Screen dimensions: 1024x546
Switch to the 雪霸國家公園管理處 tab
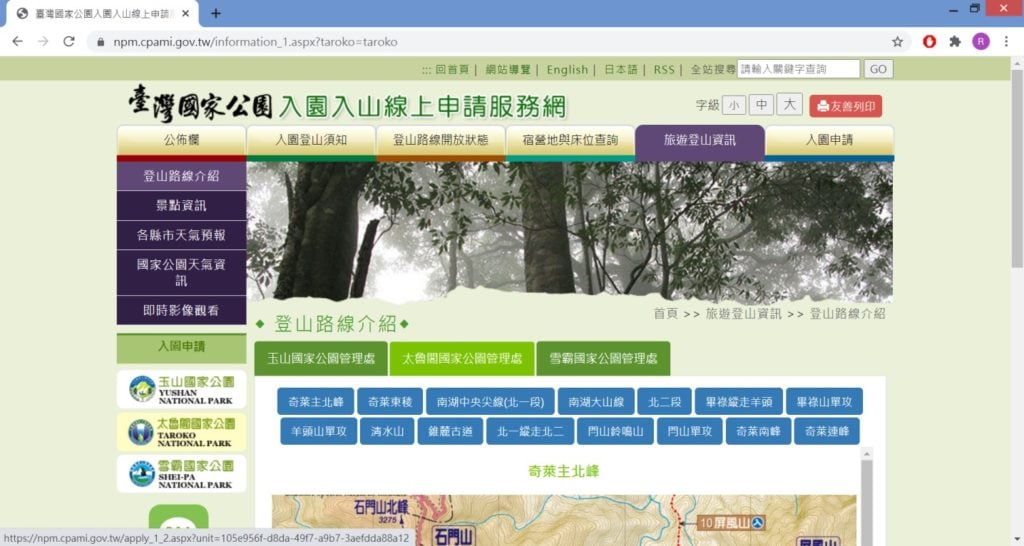pos(603,359)
